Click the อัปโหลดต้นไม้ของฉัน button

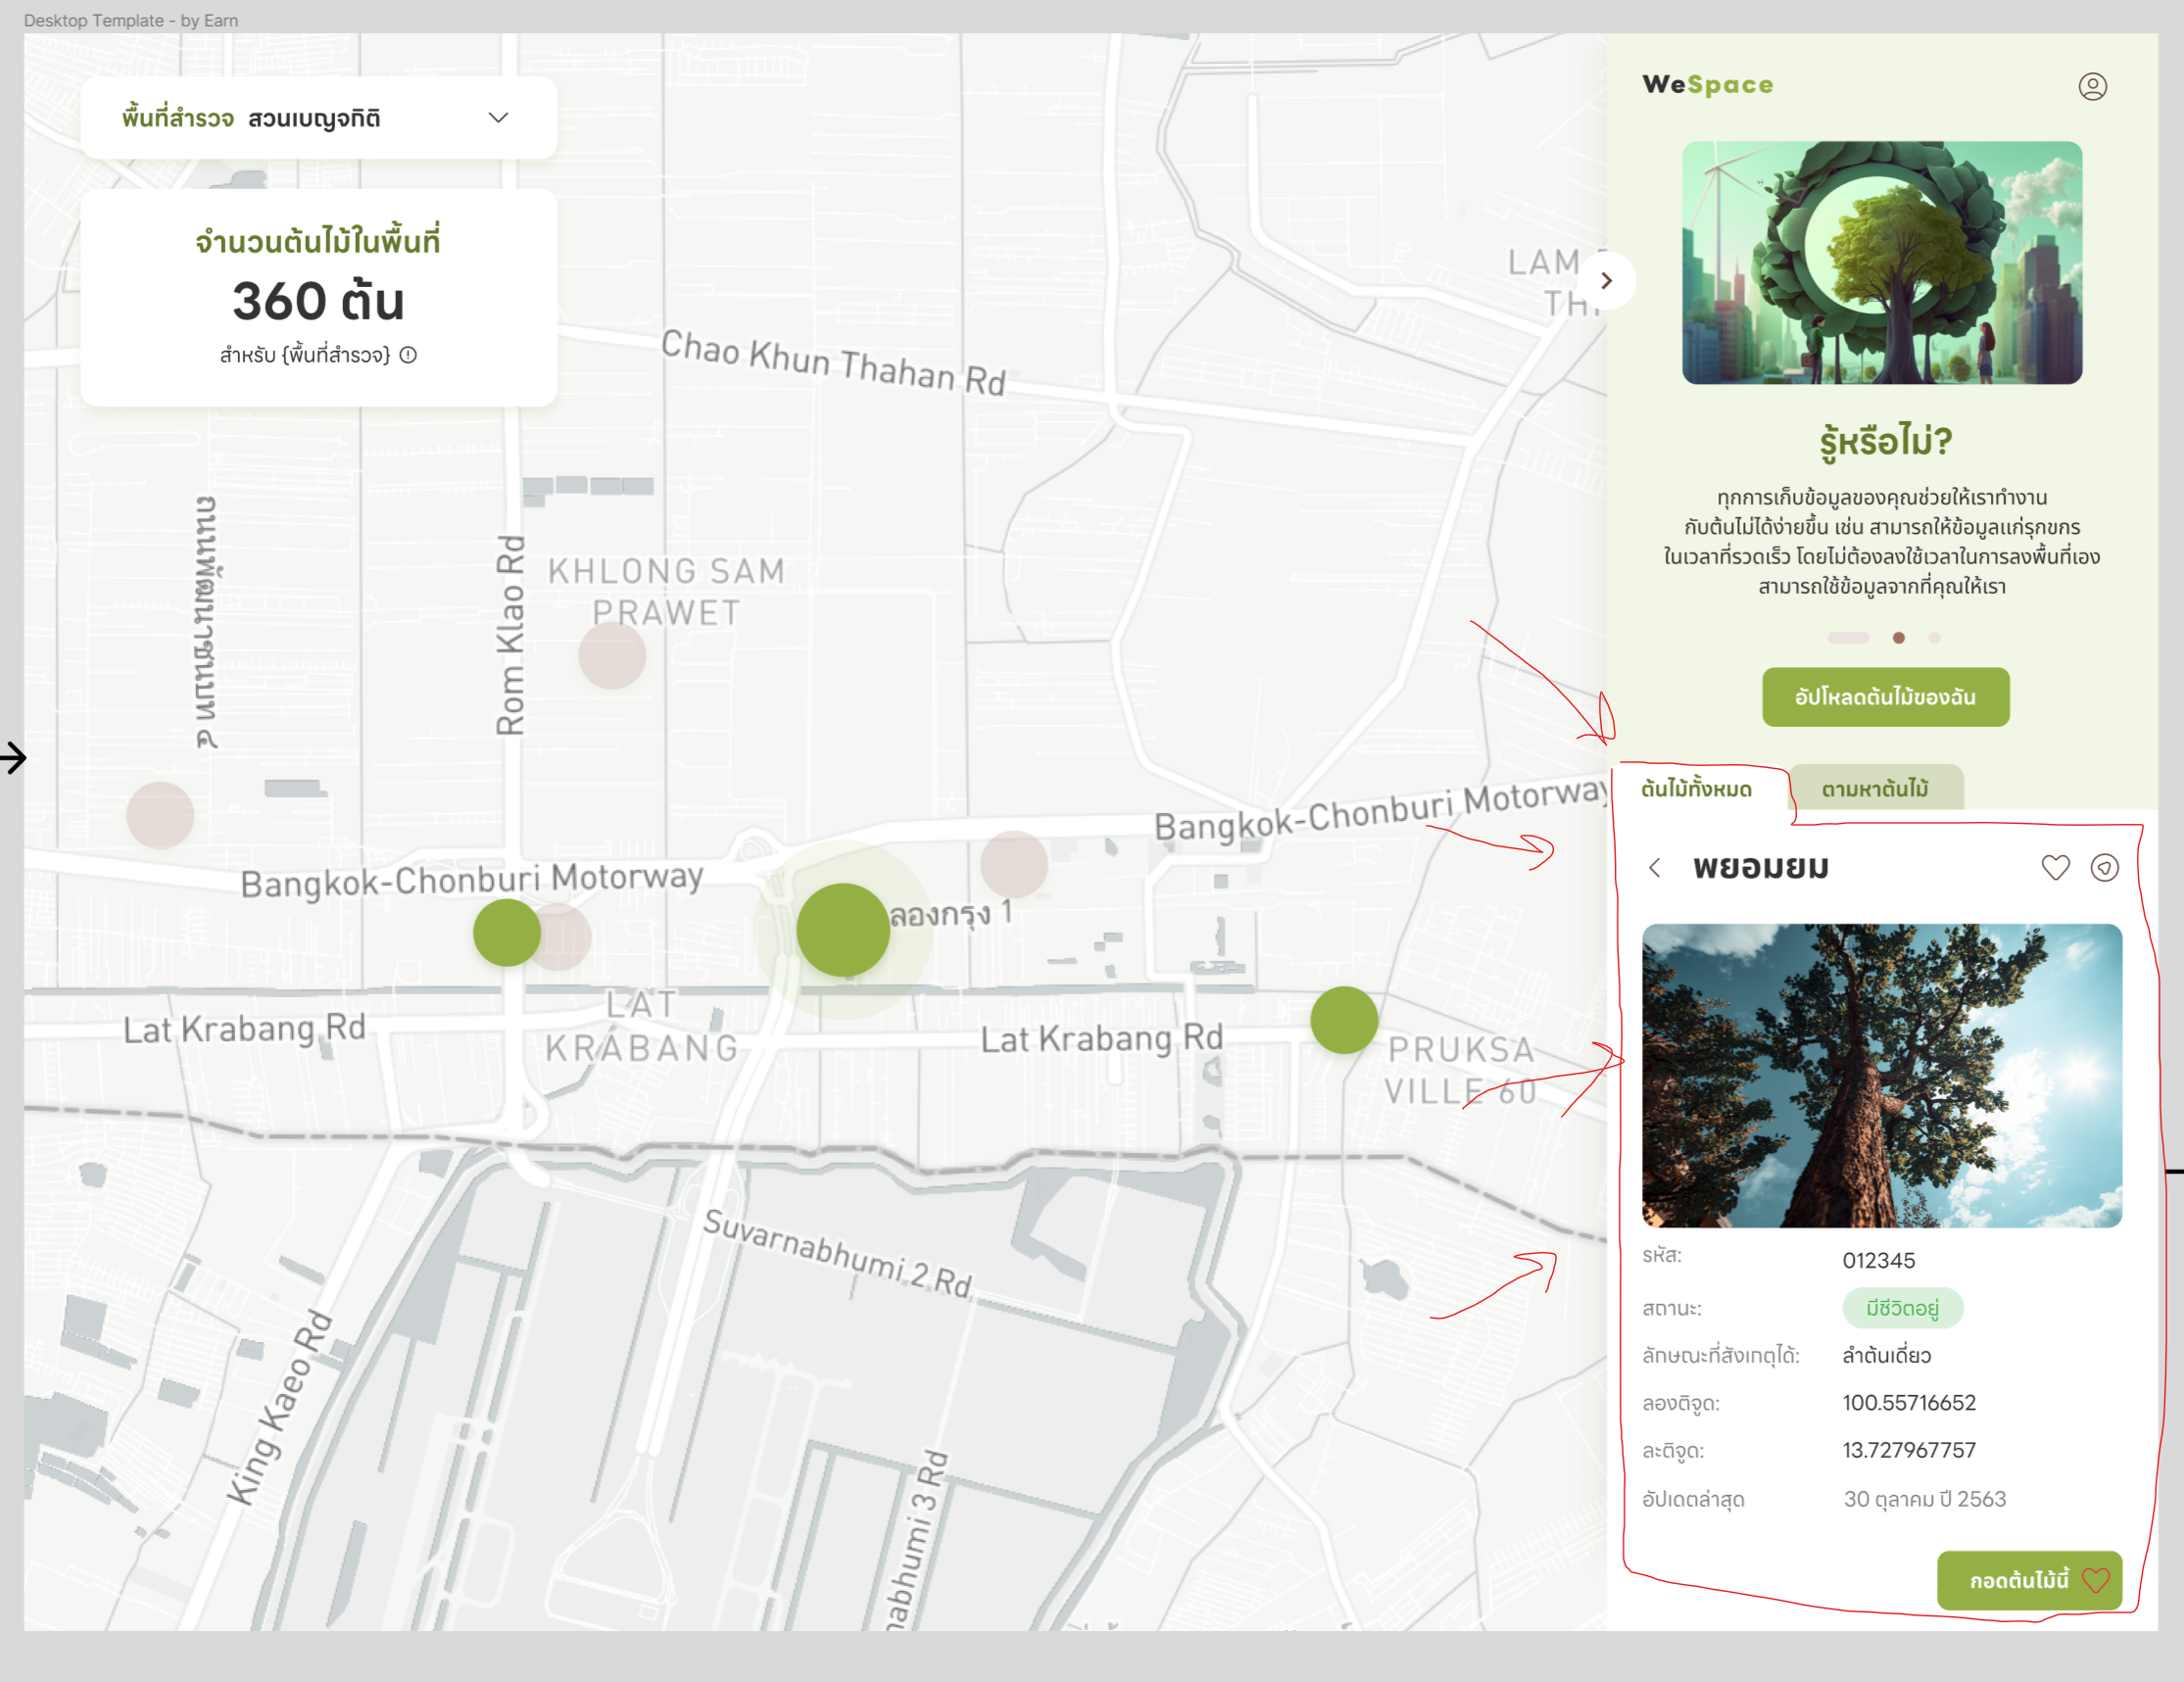click(1884, 697)
